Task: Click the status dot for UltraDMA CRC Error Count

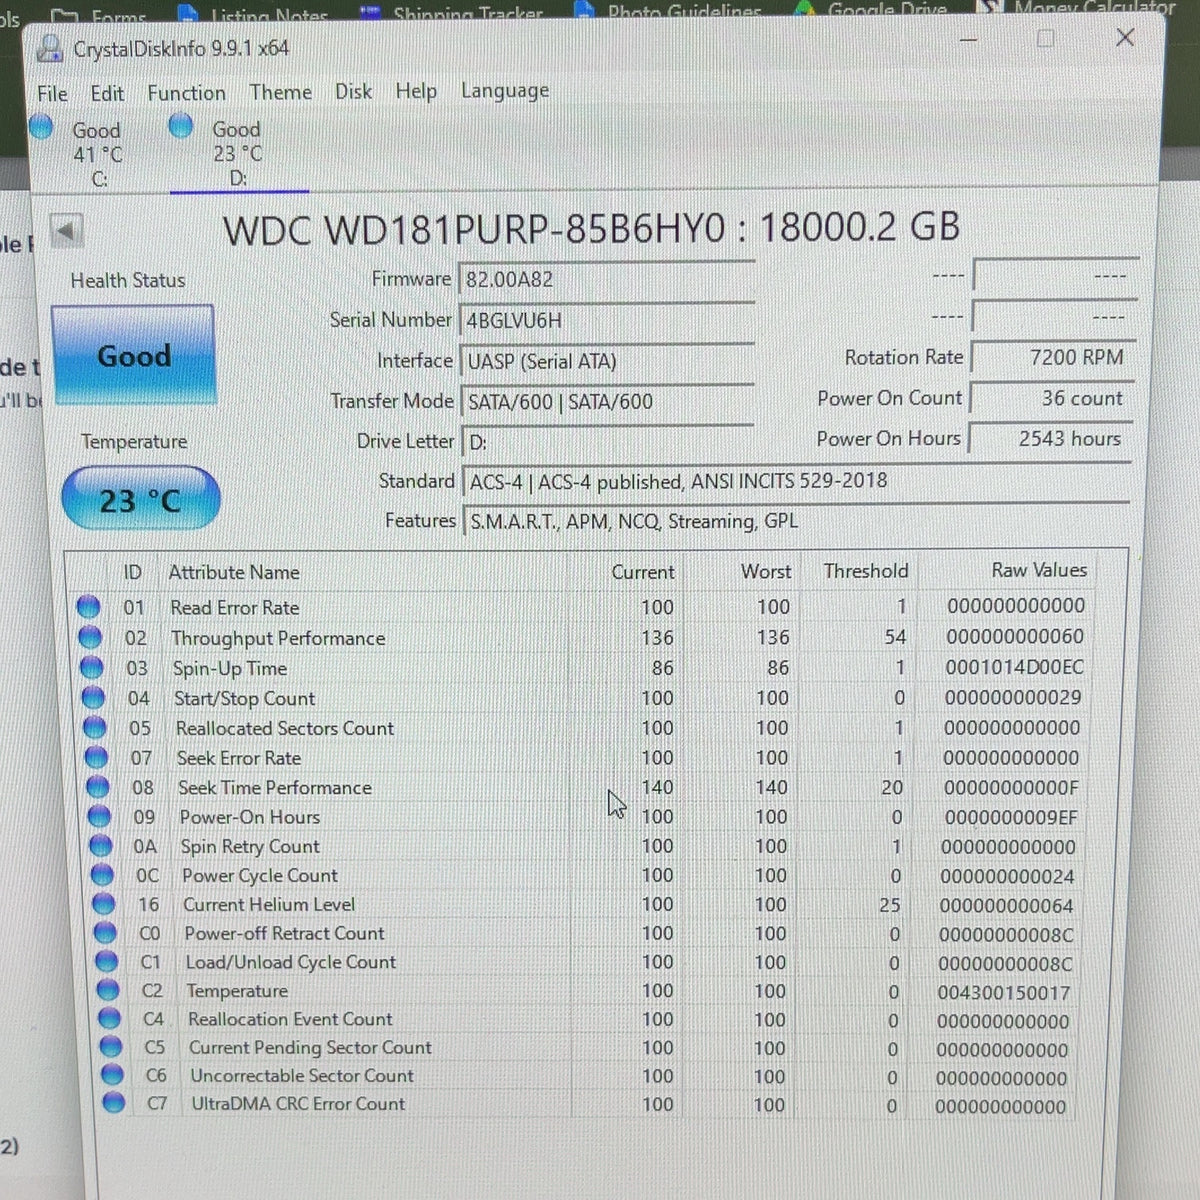Action: click(x=114, y=1102)
